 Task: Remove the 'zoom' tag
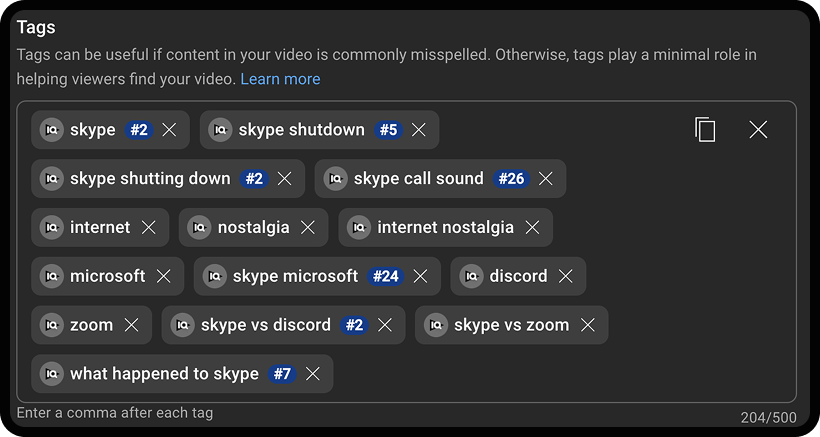click(131, 325)
